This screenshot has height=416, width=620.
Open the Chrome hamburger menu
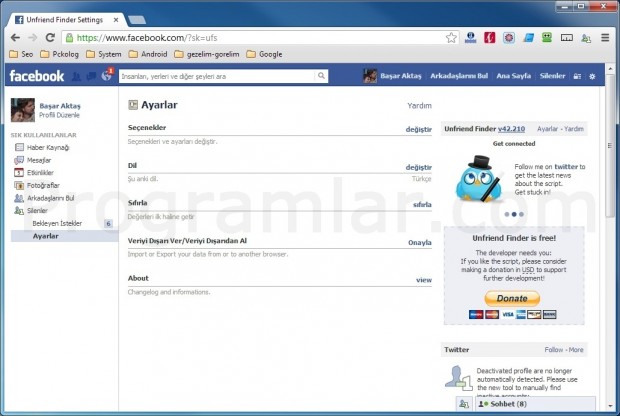point(605,38)
